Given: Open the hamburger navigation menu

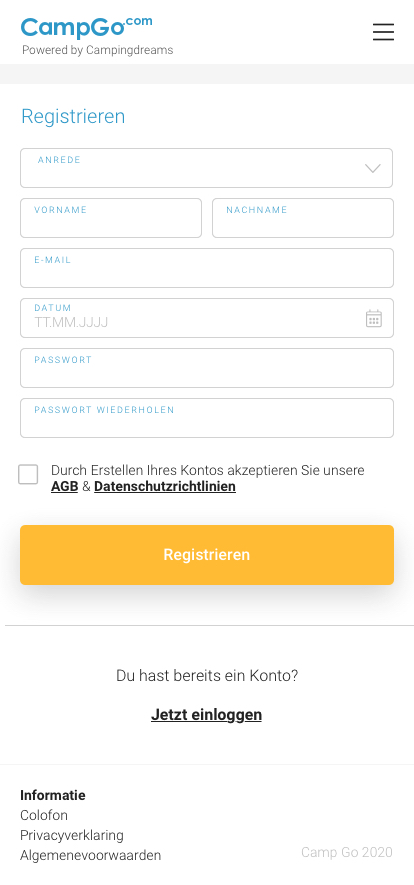Looking at the screenshot, I should (x=384, y=32).
